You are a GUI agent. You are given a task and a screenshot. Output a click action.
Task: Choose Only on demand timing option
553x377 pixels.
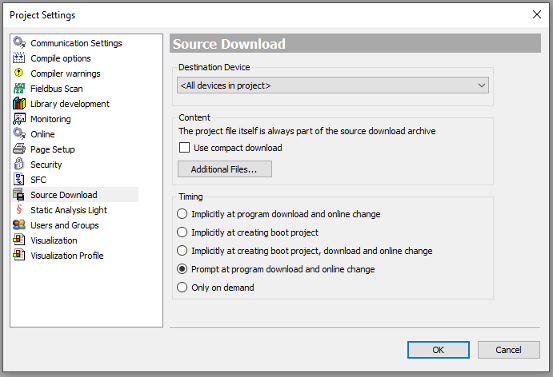pyautogui.click(x=182, y=287)
